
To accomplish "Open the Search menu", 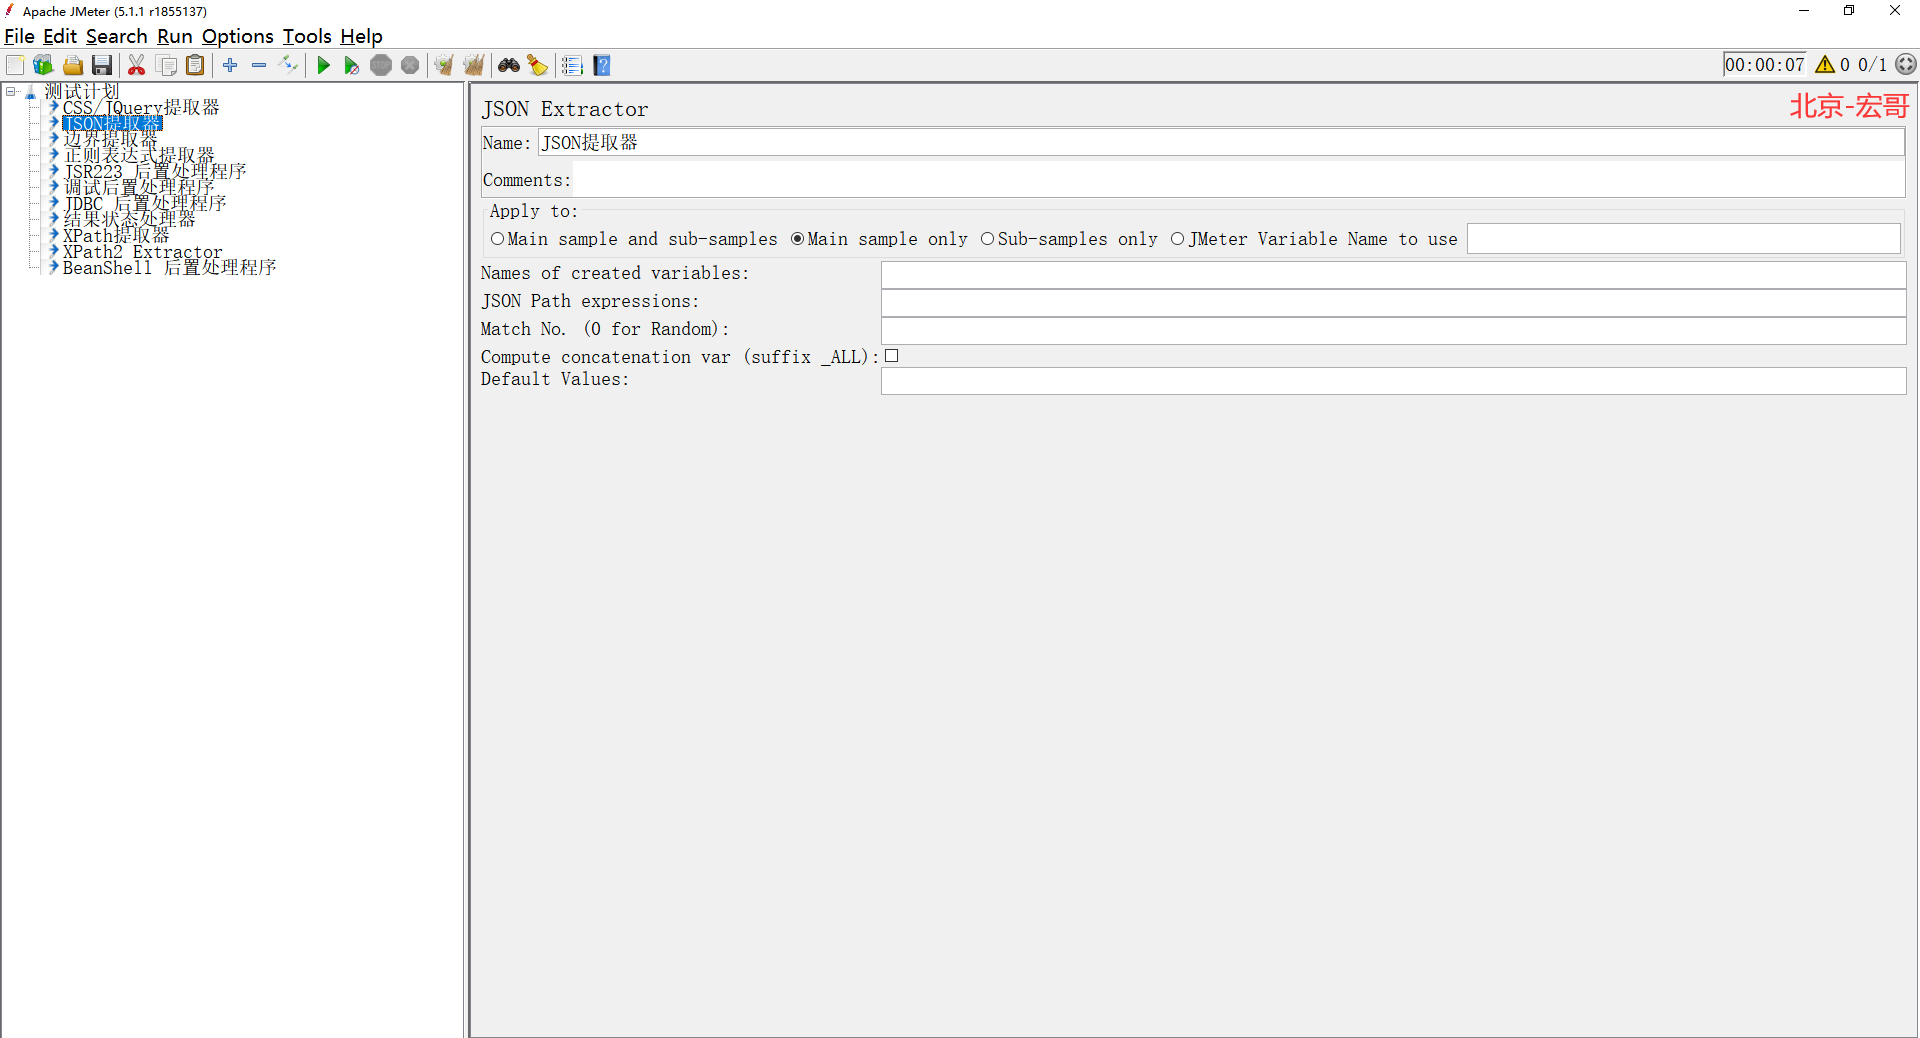I will coord(117,37).
